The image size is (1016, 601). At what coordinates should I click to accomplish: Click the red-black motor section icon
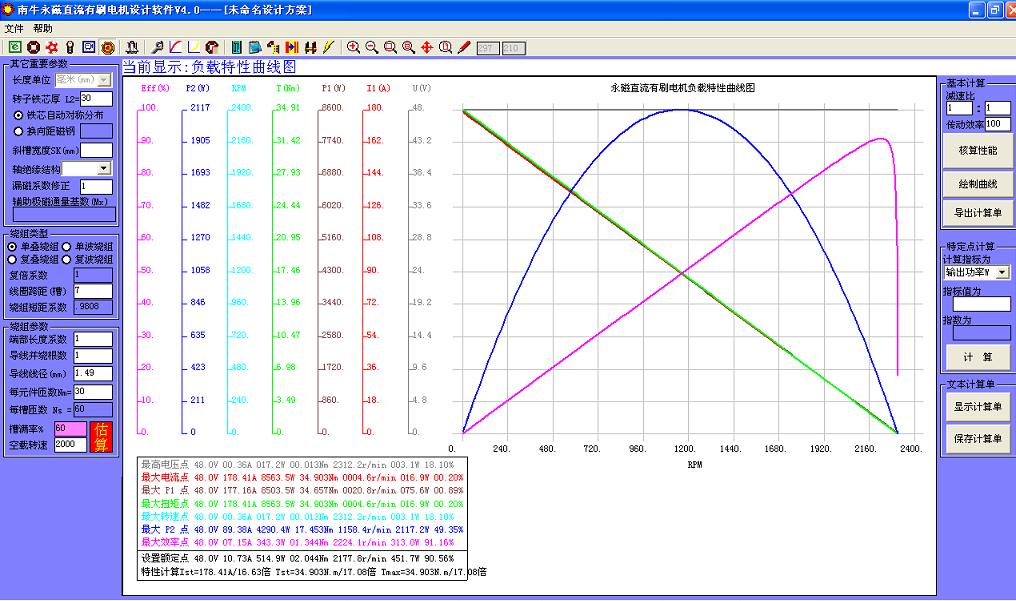click(x=212, y=47)
